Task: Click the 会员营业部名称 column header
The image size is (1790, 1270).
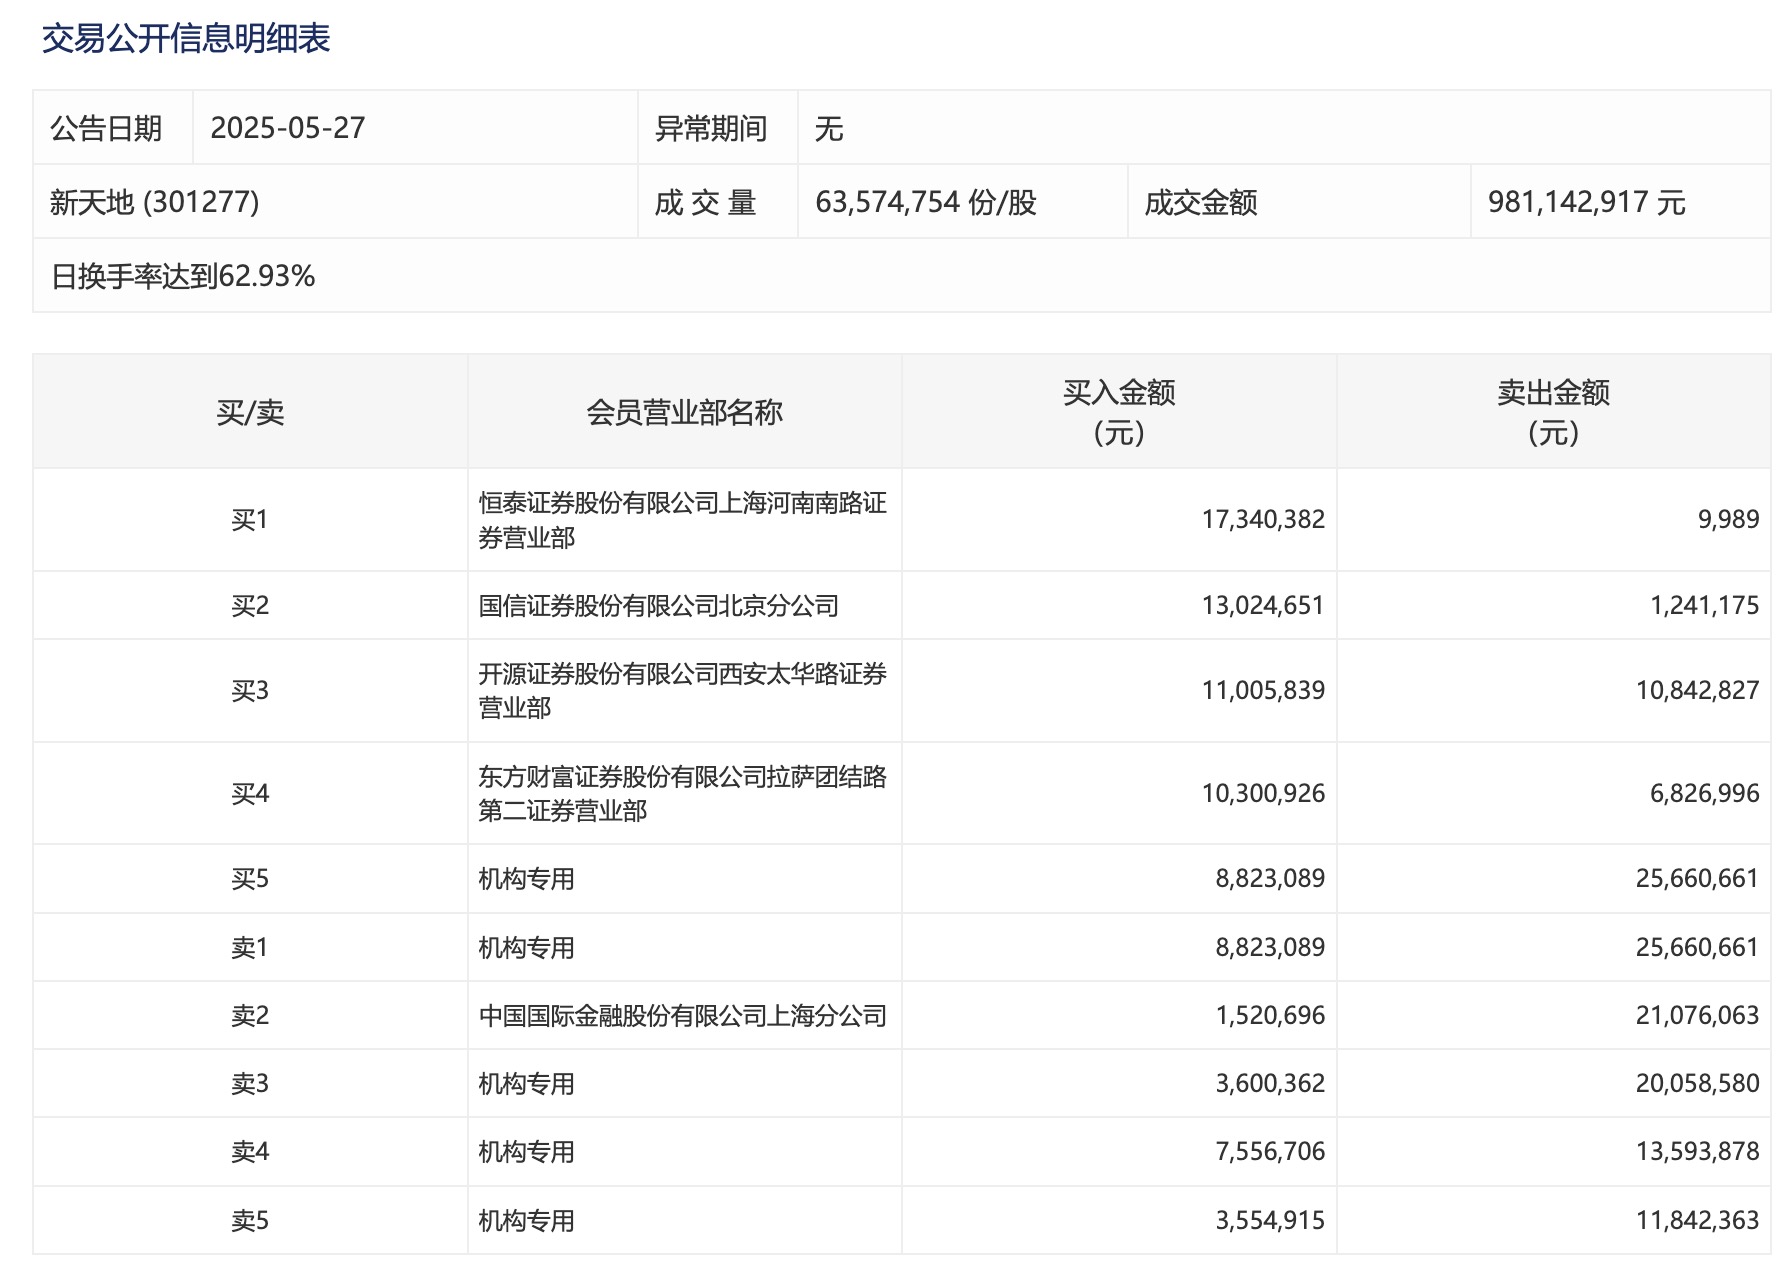Action: (684, 412)
